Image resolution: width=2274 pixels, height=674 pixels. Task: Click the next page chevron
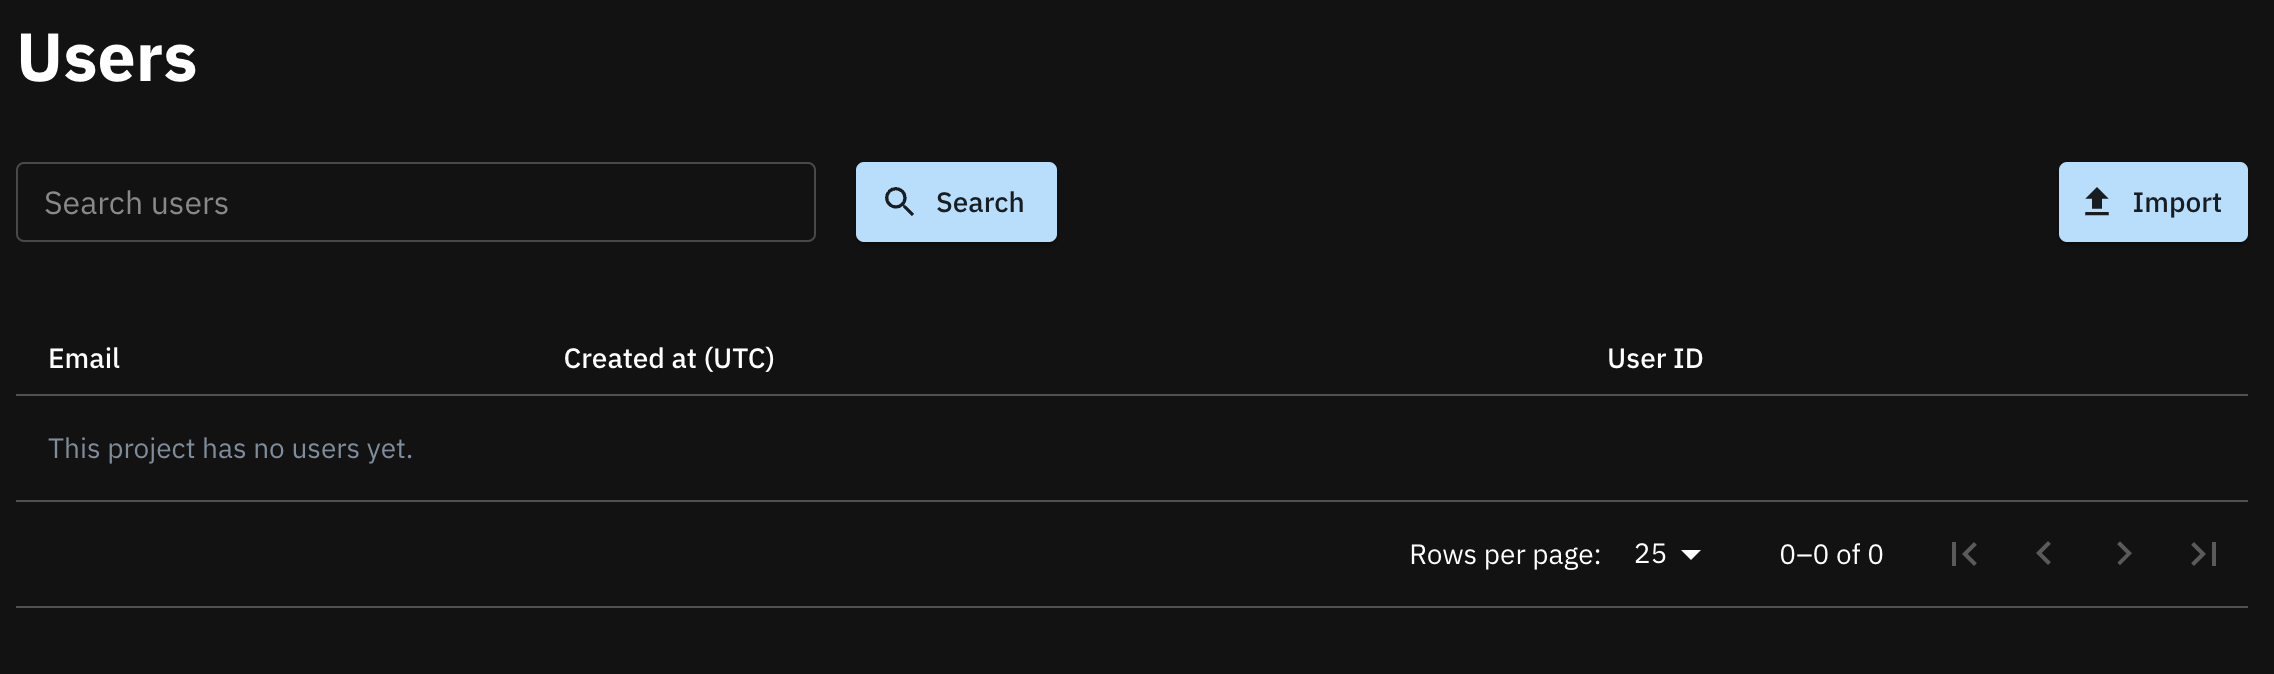coord(2124,554)
